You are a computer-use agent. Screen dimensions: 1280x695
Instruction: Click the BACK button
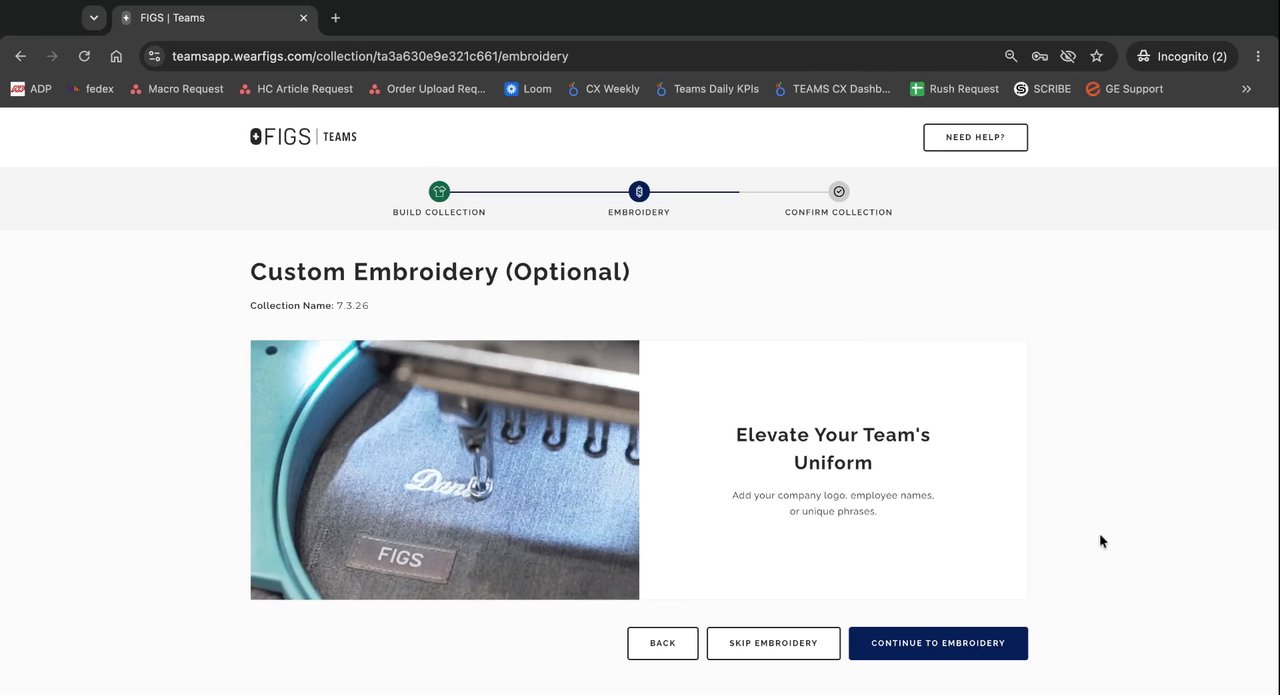click(x=662, y=643)
